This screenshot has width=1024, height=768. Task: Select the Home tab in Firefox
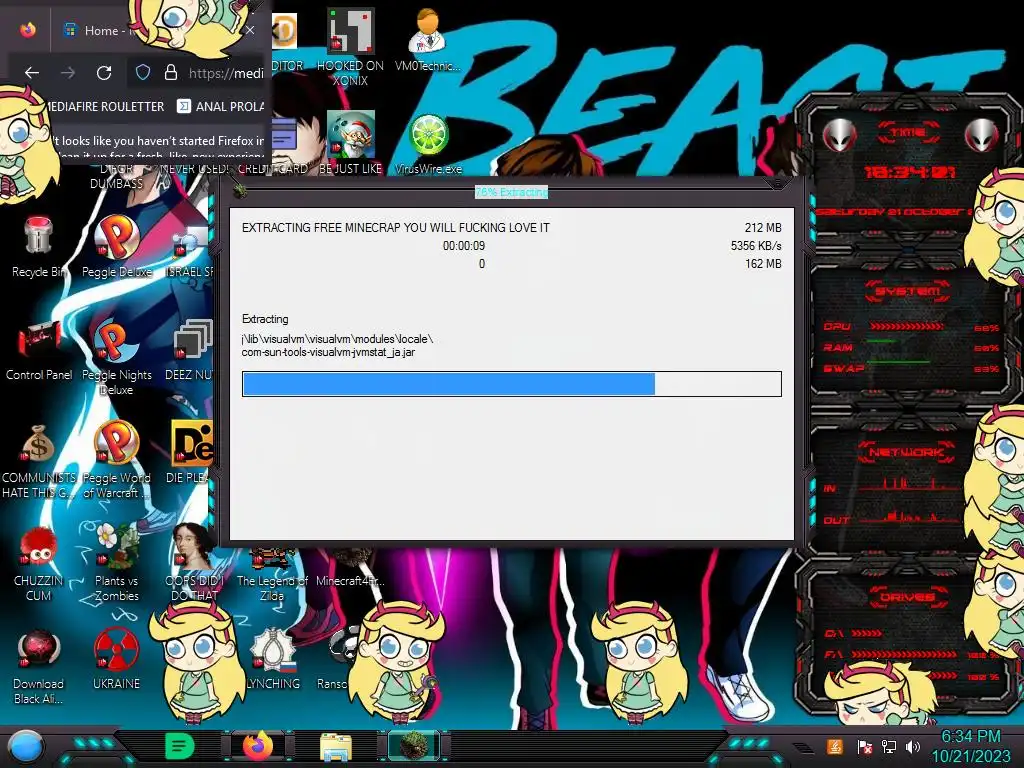98,30
